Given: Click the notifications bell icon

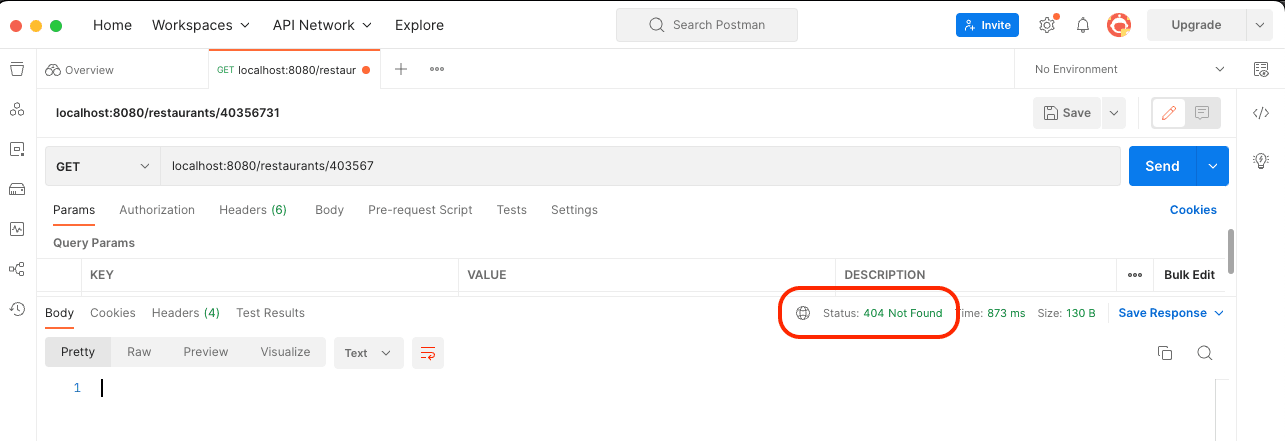Looking at the screenshot, I should coord(1083,25).
